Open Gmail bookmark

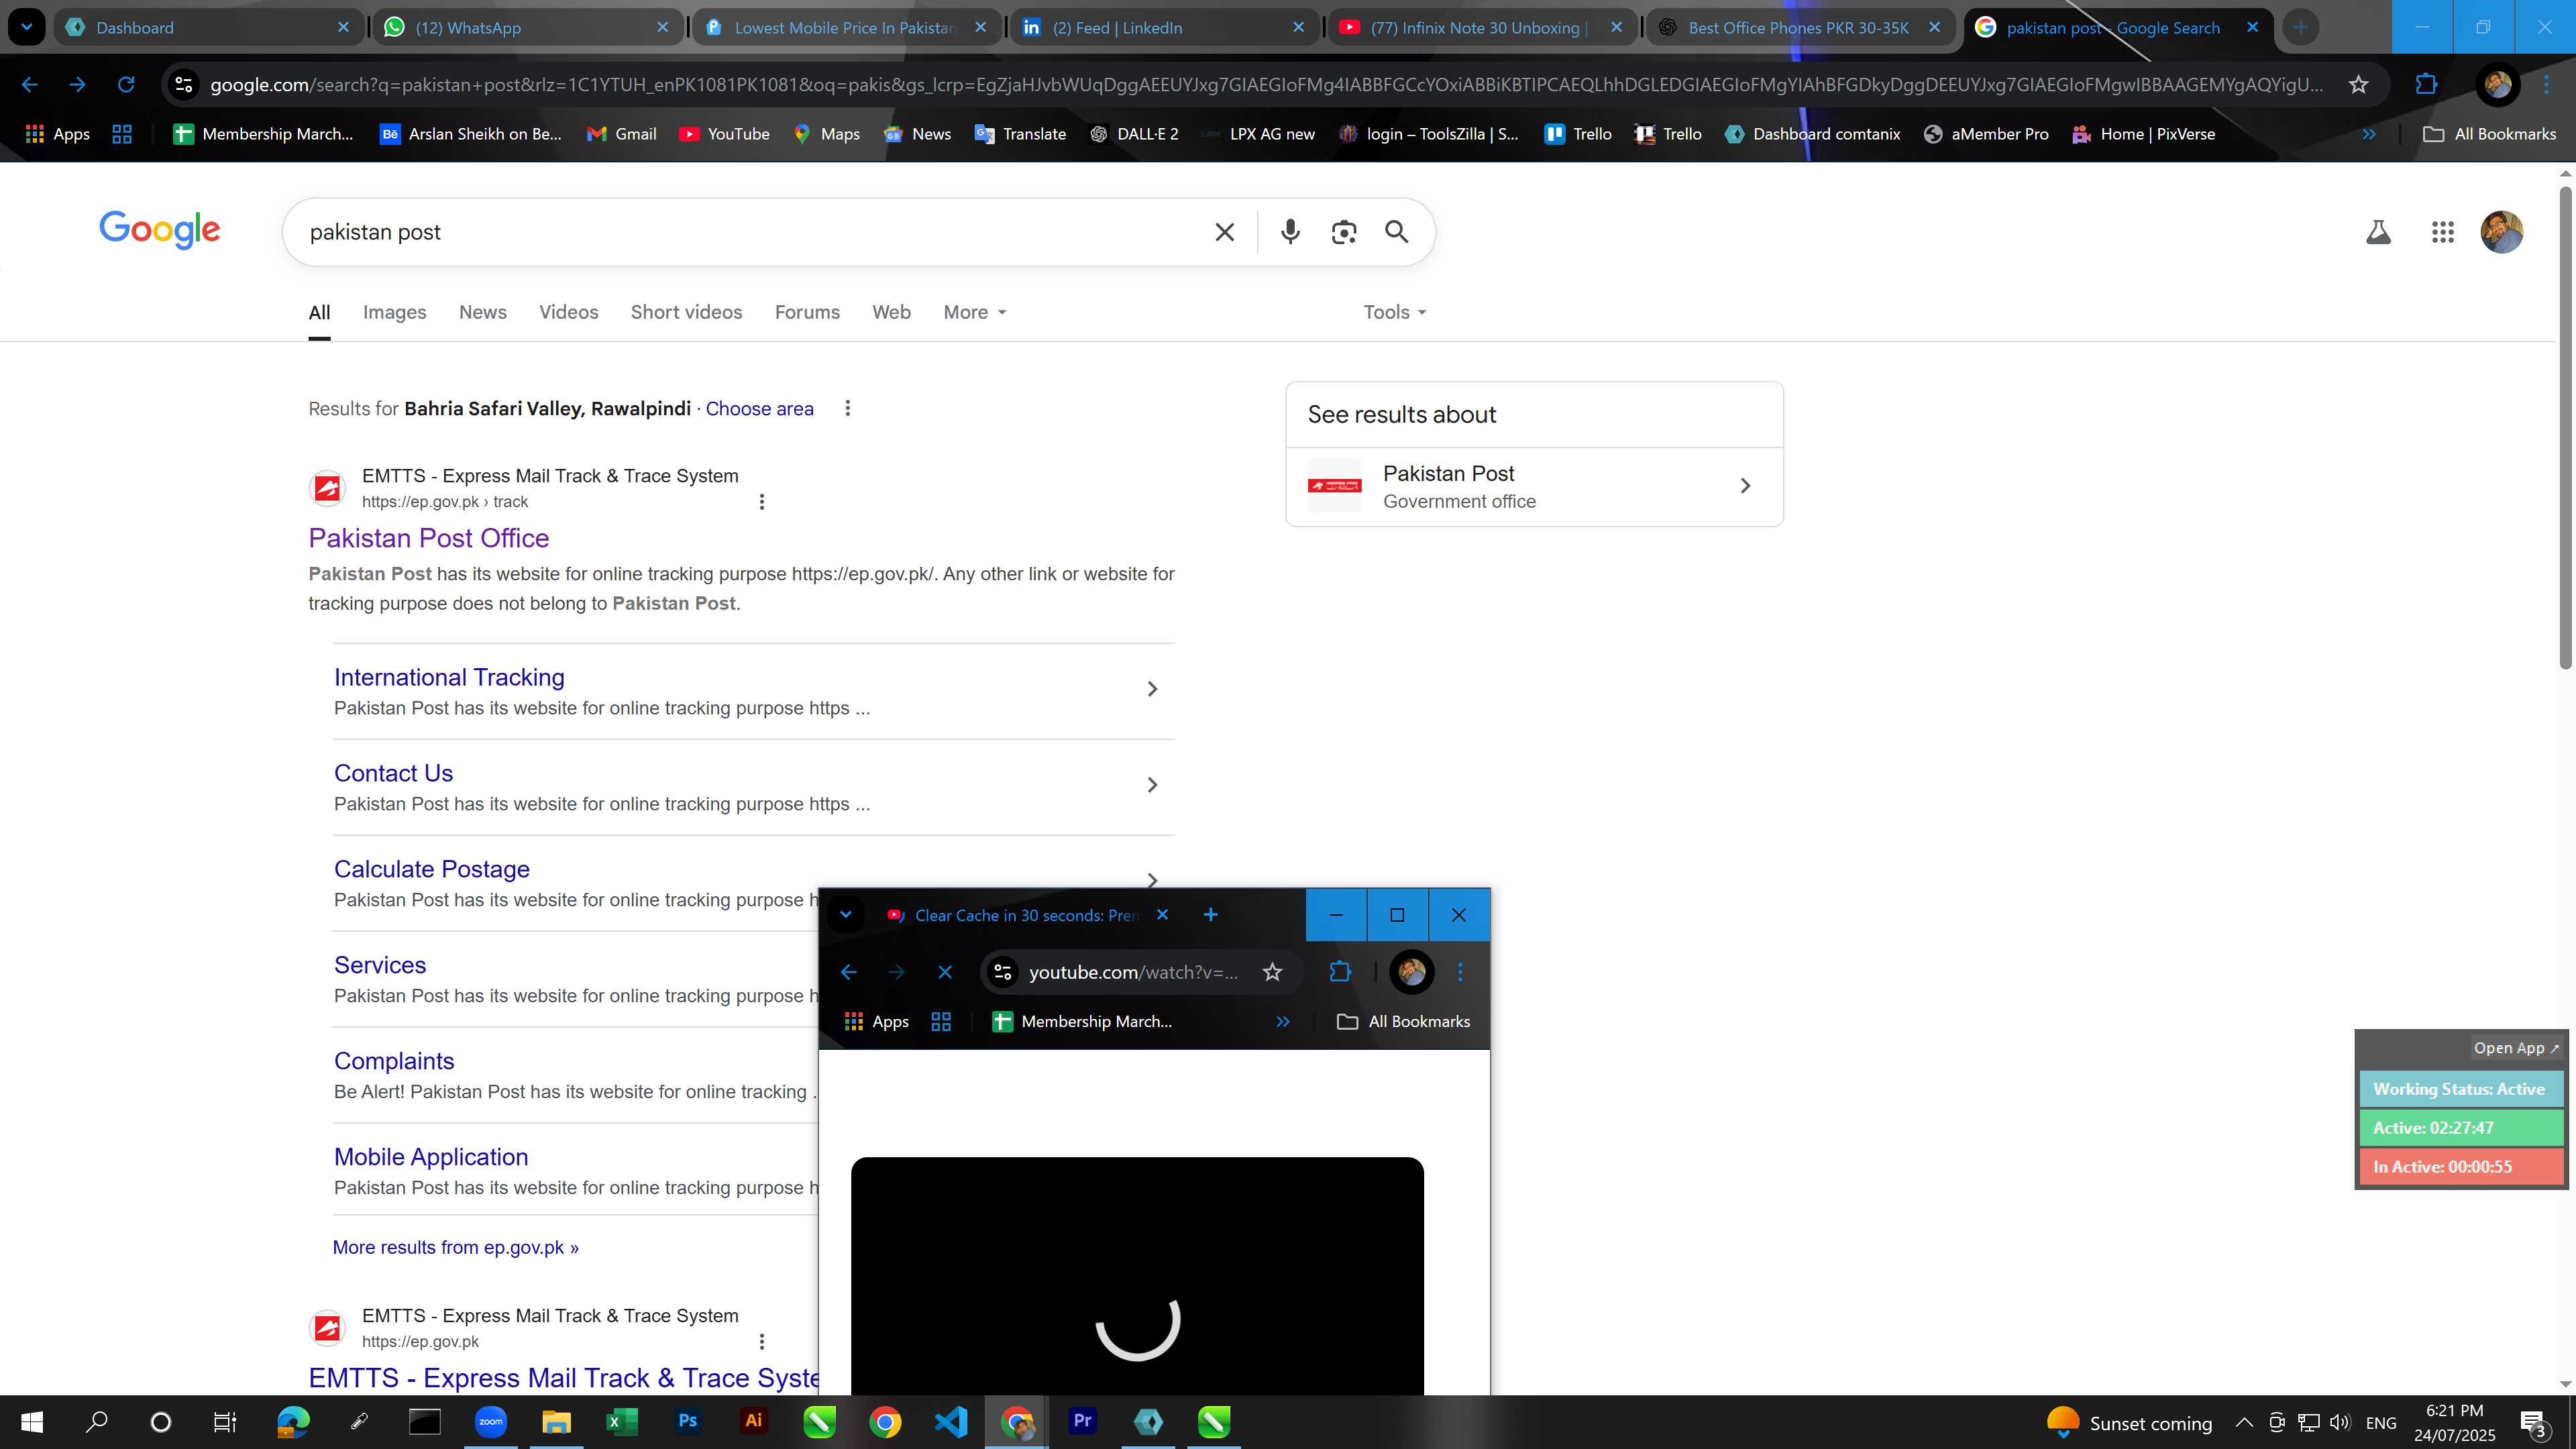(621, 134)
